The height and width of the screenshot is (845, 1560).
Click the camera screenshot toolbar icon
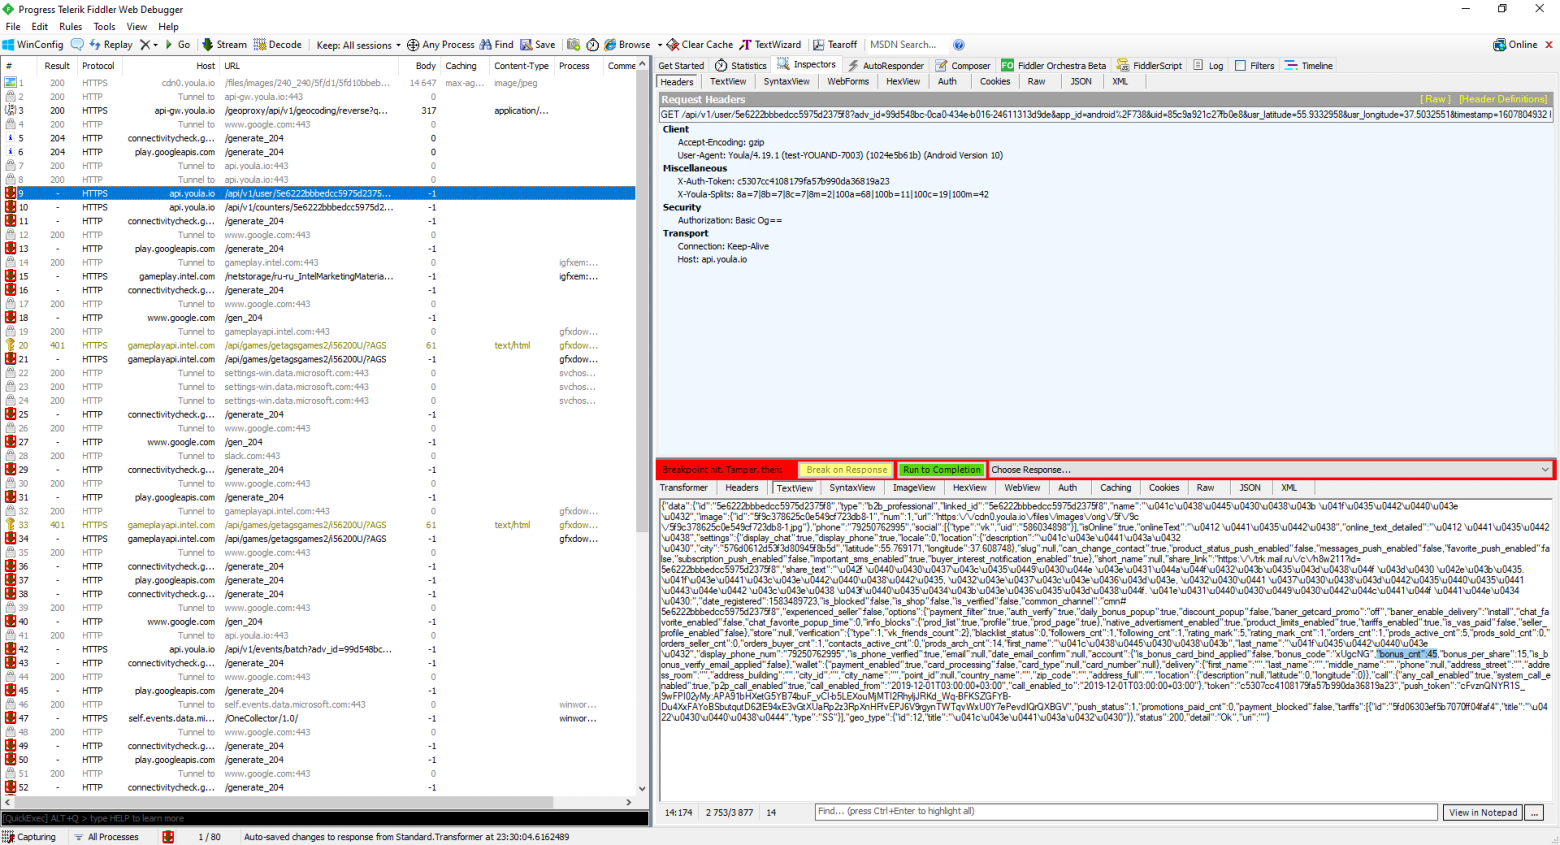pos(573,45)
